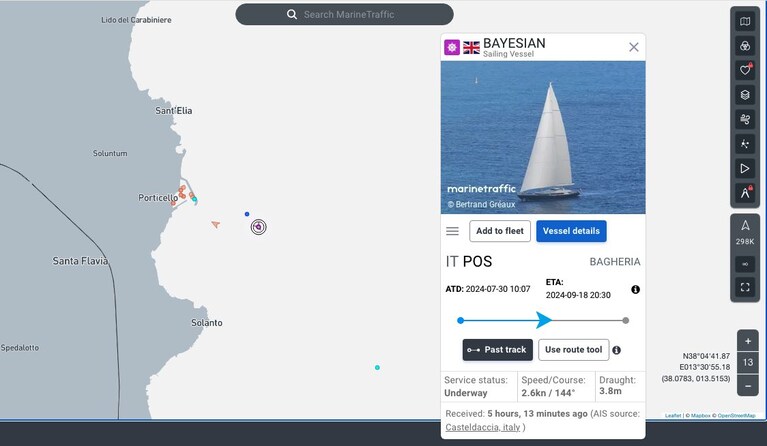This screenshot has height=446, width=767.
Task: Click the OpenStreetMap attribution link
Action: [x=736, y=416]
